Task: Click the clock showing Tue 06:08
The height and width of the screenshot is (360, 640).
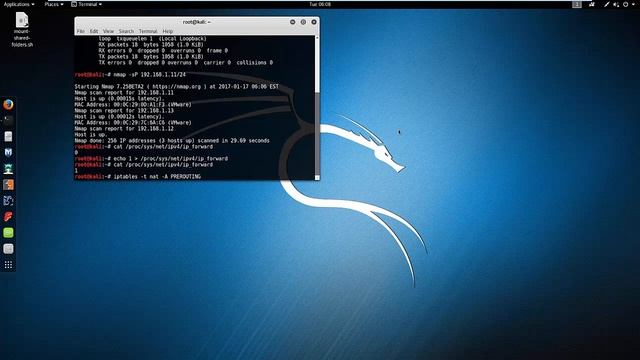Action: [320, 4]
